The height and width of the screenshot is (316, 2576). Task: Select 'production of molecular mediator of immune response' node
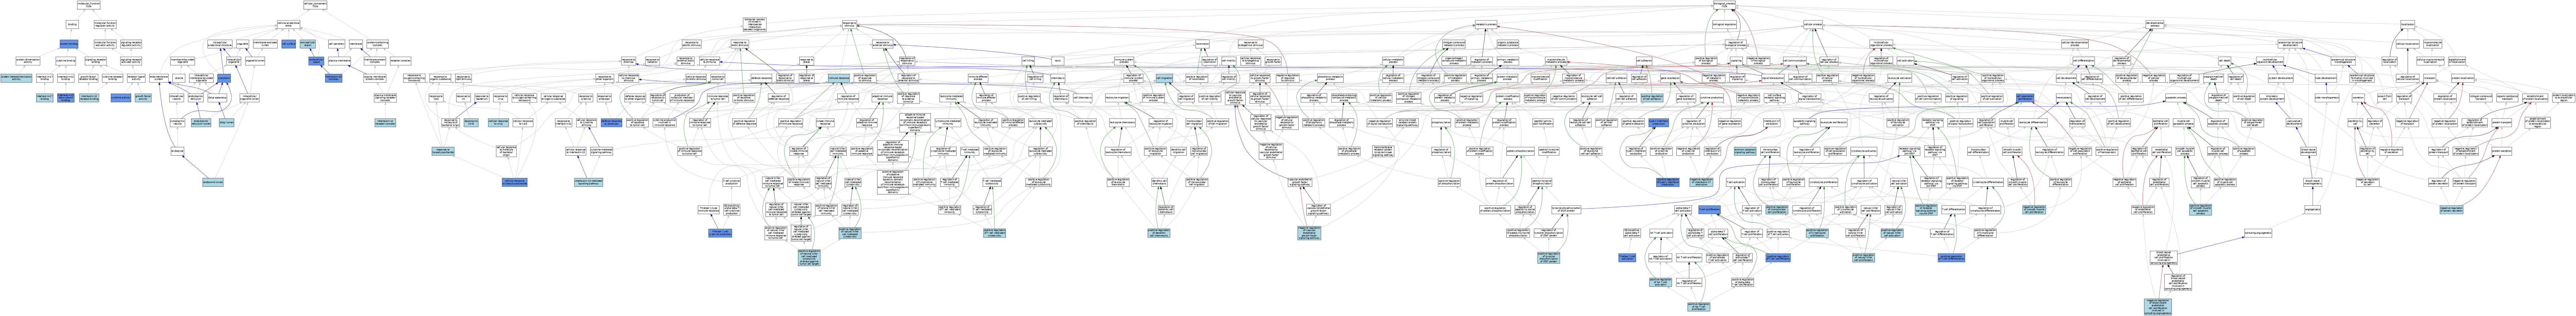682,98
